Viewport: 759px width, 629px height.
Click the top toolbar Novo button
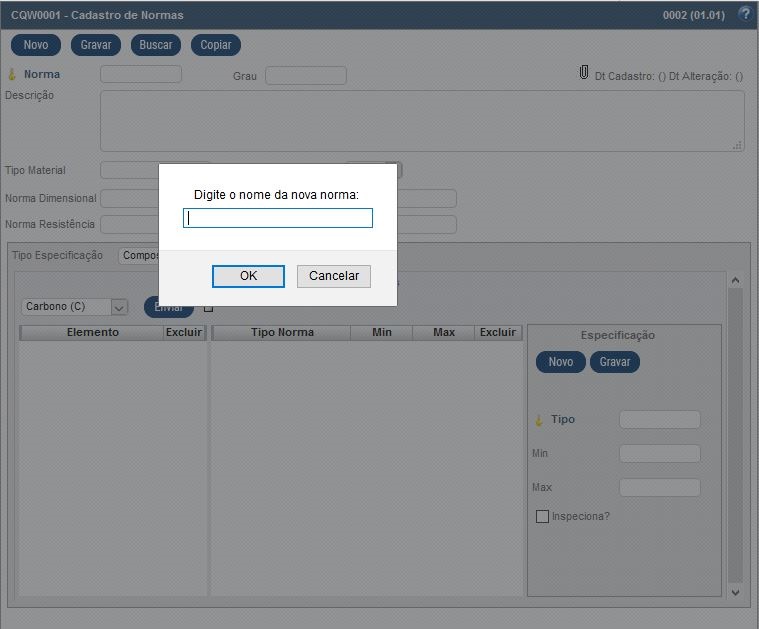point(36,45)
